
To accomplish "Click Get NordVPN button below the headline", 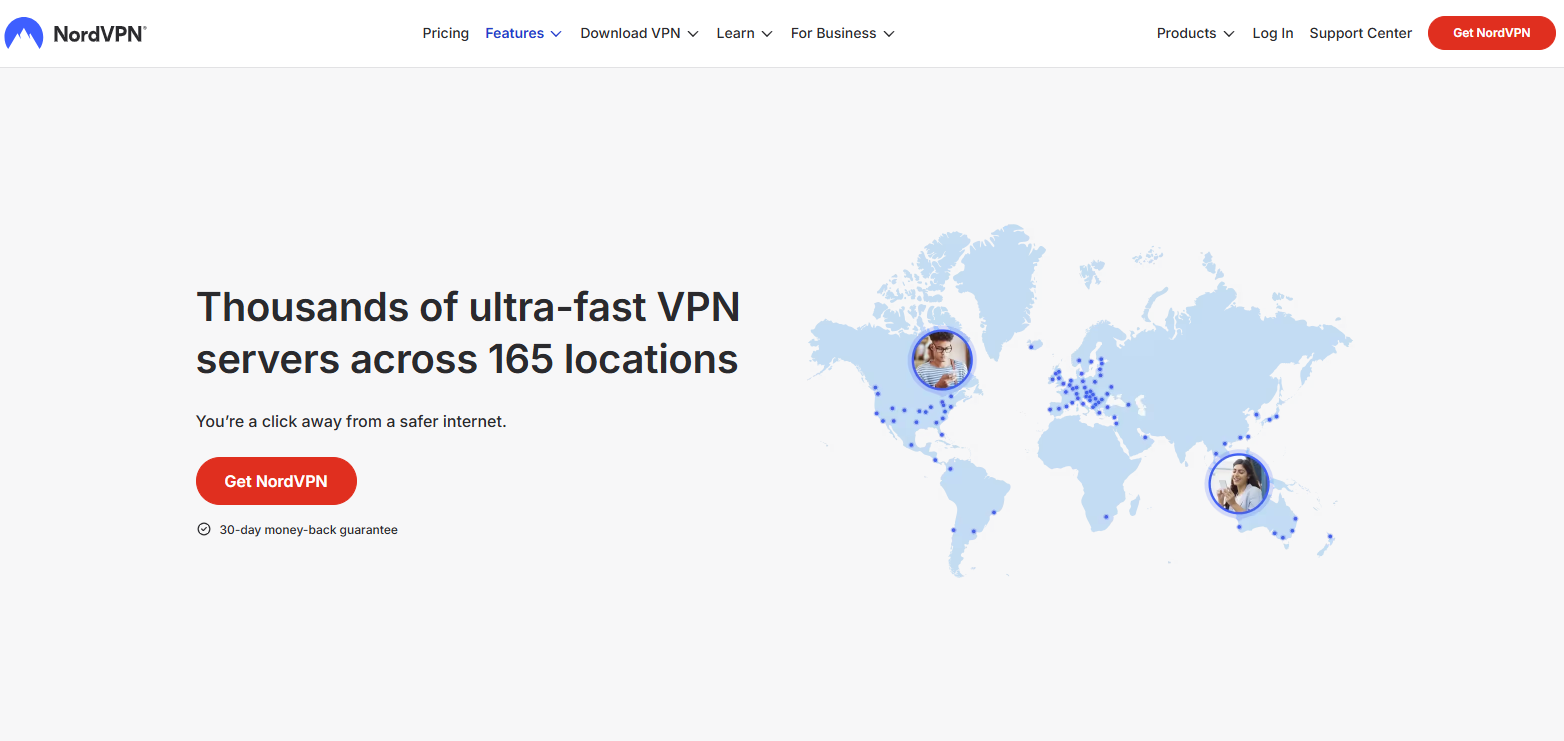I will pos(276,481).
